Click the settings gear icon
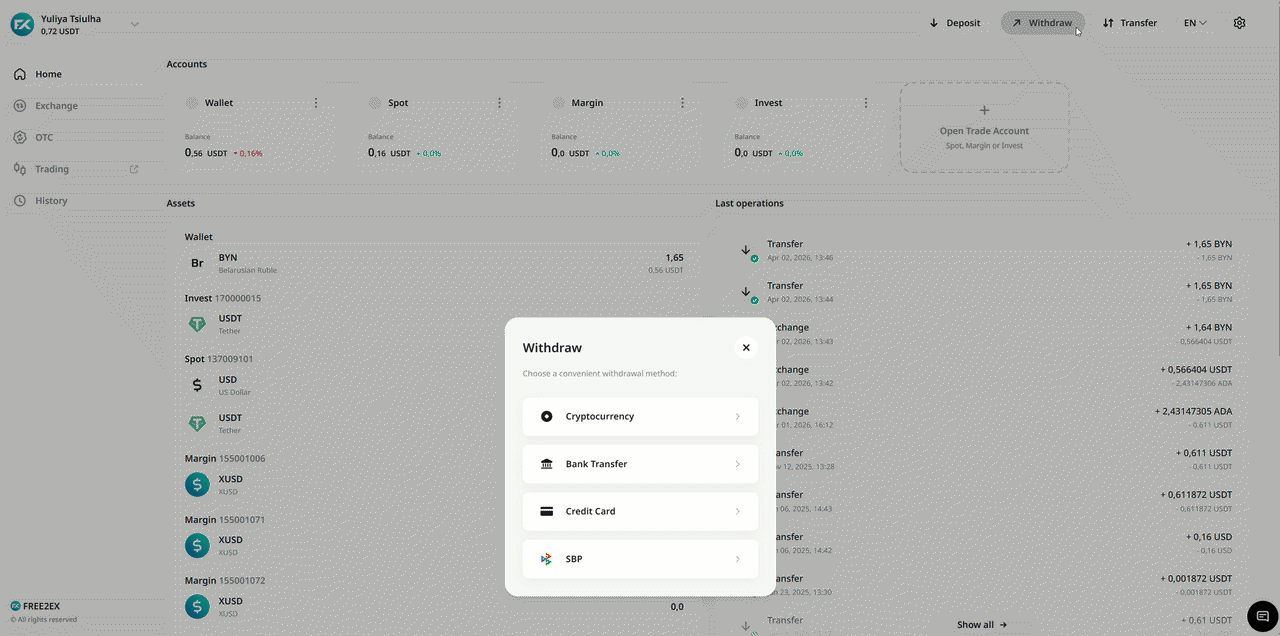The image size is (1280, 636). [1239, 23]
